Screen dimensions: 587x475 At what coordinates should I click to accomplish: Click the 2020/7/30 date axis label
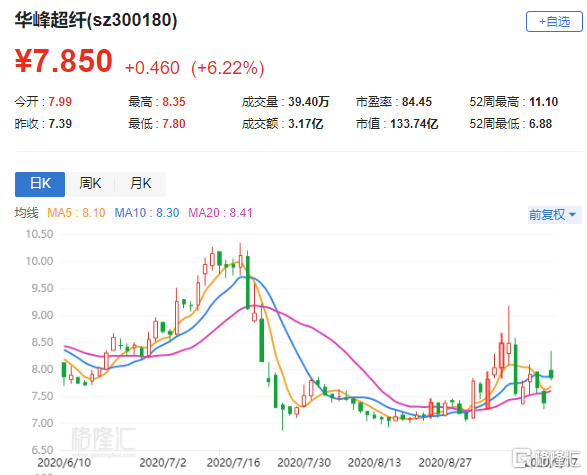pos(304,463)
